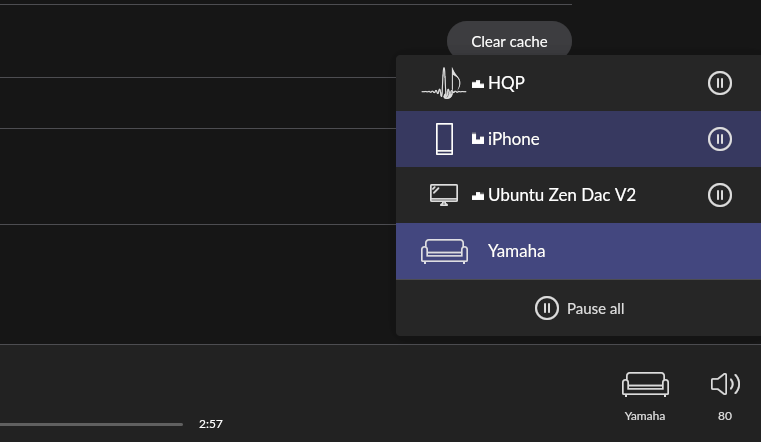Select the Ubuntu Zen Dac V2 zone name
Image resolution: width=761 pixels, height=442 pixels.
pyautogui.click(x=561, y=195)
